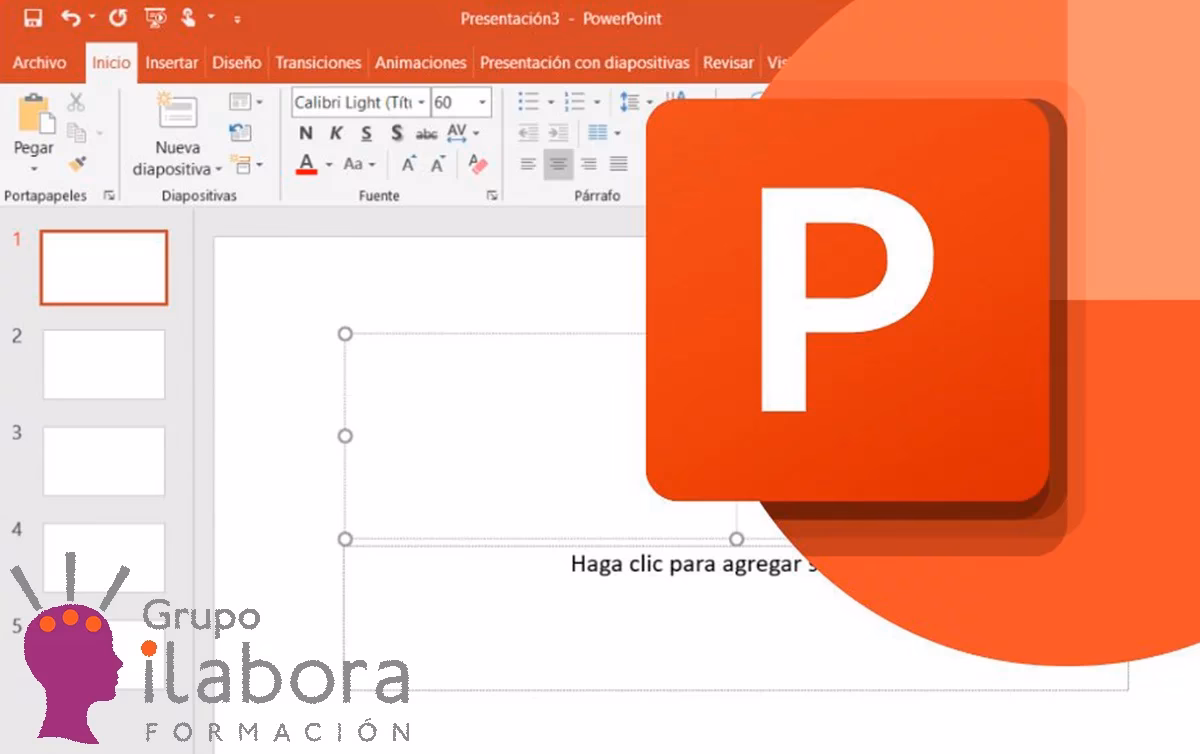This screenshot has height=754, width=1200.
Task: Switch to the Transiciones ribbon tab
Action: click(318, 62)
